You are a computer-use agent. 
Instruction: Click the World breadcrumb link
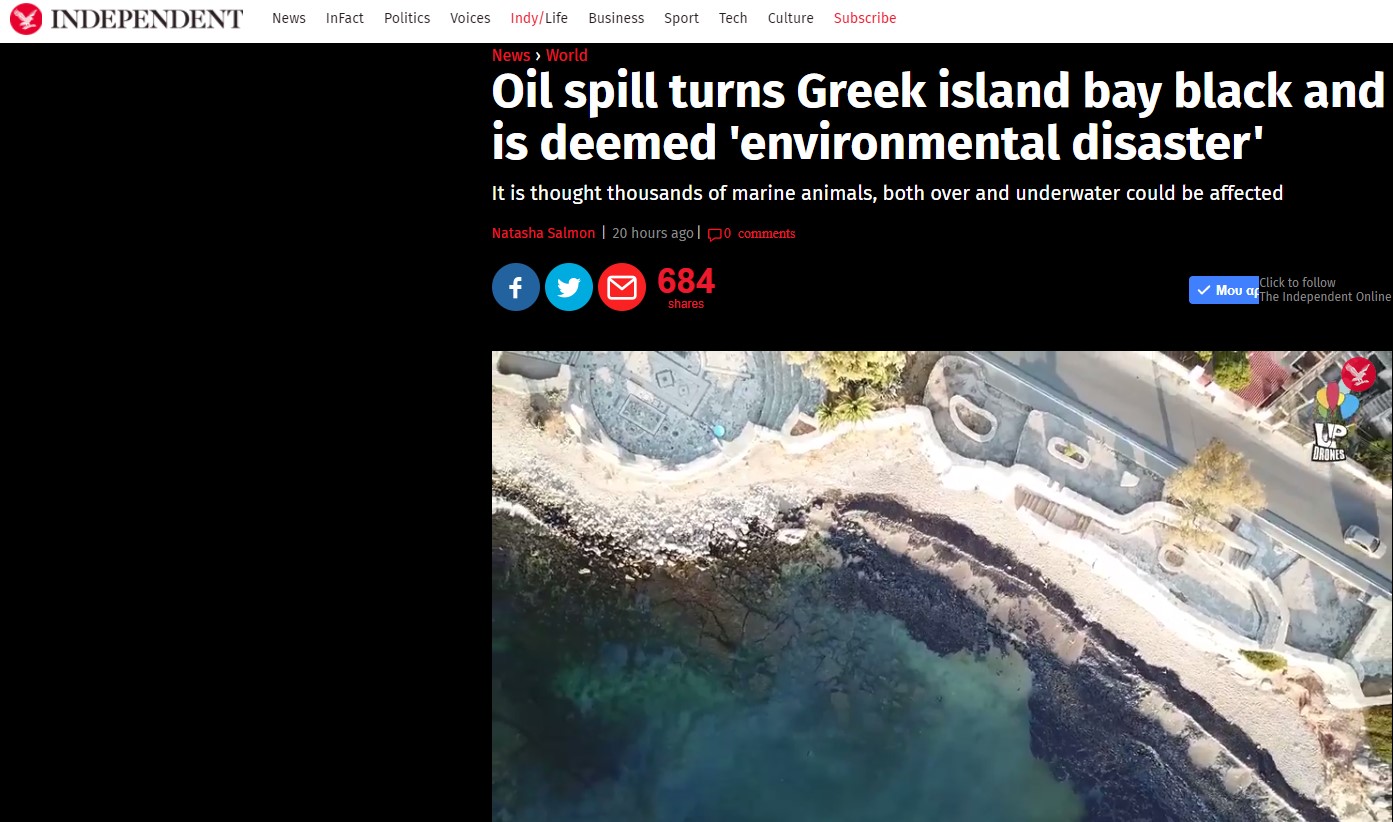click(x=567, y=55)
